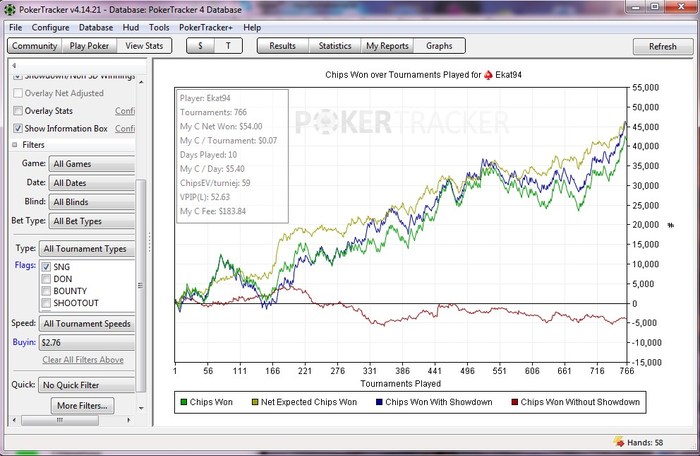Open the Results tab
The width and height of the screenshot is (700, 456).
pyautogui.click(x=283, y=46)
